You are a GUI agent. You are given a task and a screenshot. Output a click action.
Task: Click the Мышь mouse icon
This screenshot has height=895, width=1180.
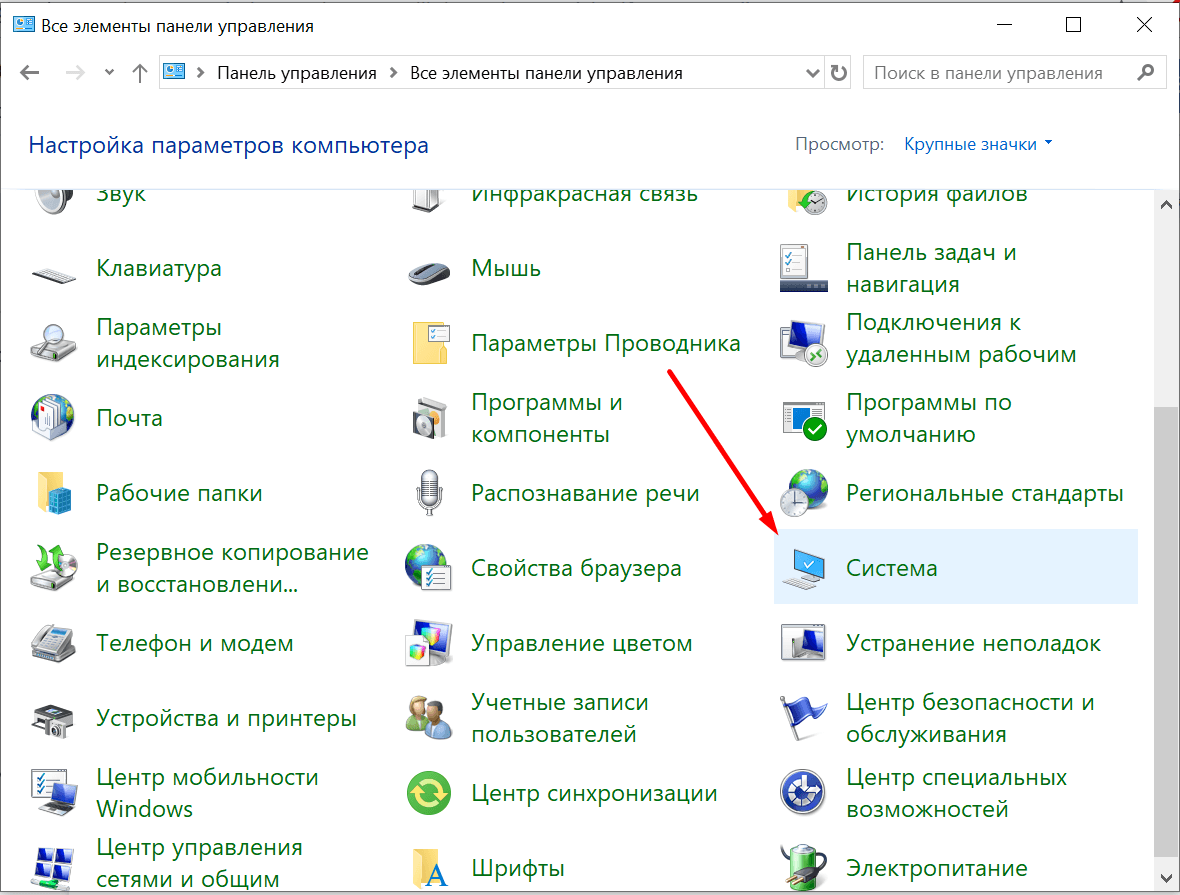tap(429, 272)
